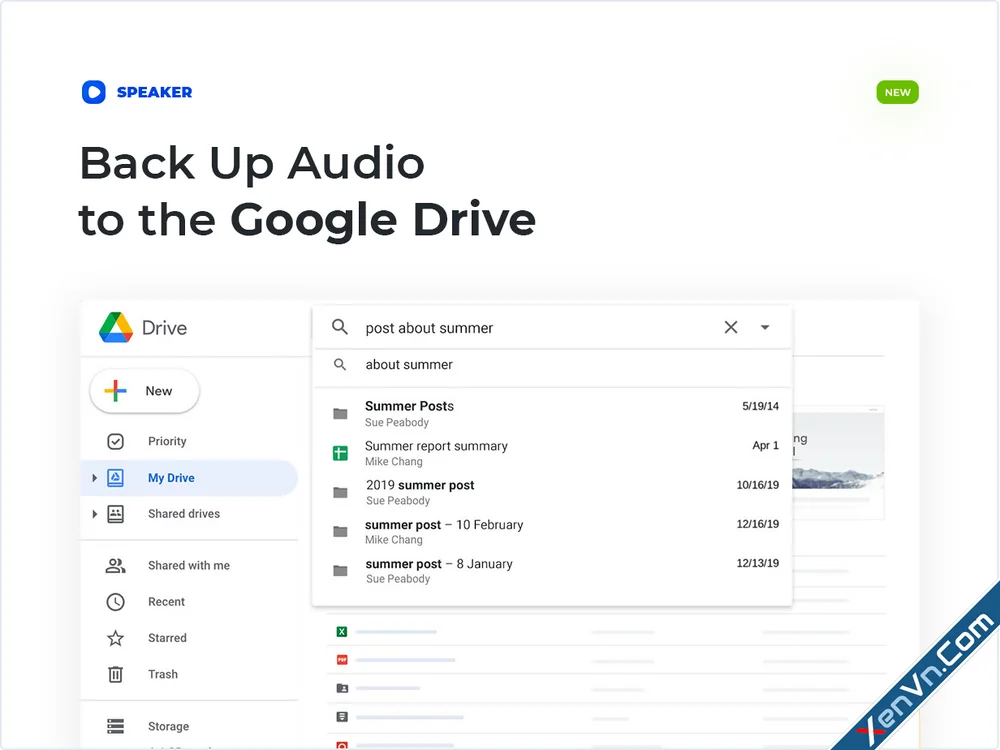Click the Trash bin icon
The height and width of the screenshot is (750, 1000).
[x=115, y=674]
